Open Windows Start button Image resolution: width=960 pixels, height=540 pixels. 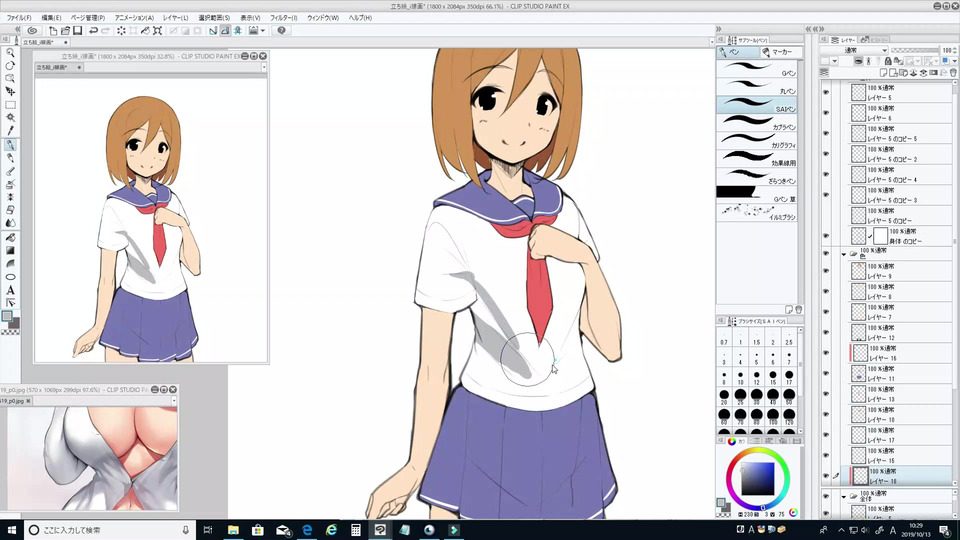pos(11,530)
